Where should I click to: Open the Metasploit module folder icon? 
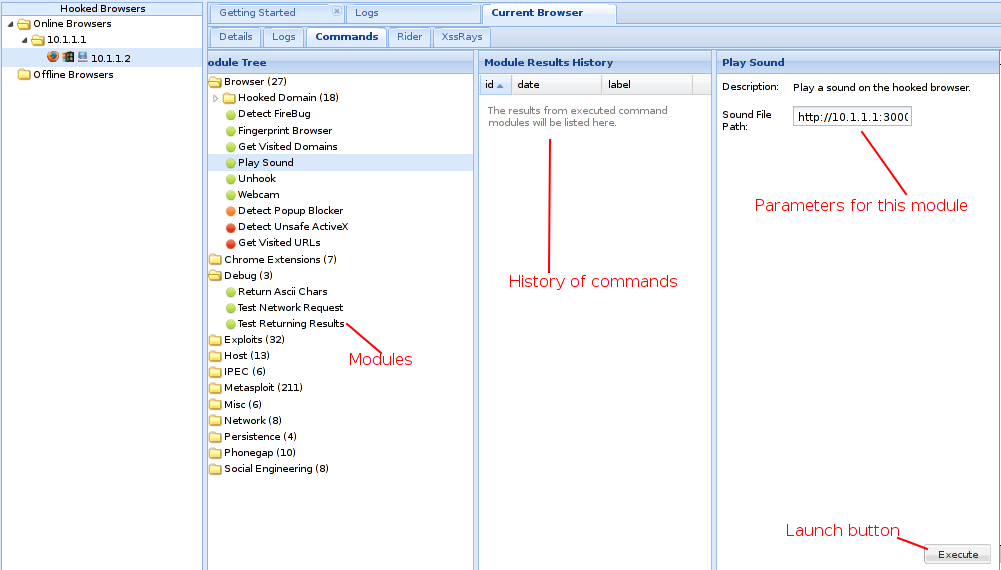(x=215, y=388)
